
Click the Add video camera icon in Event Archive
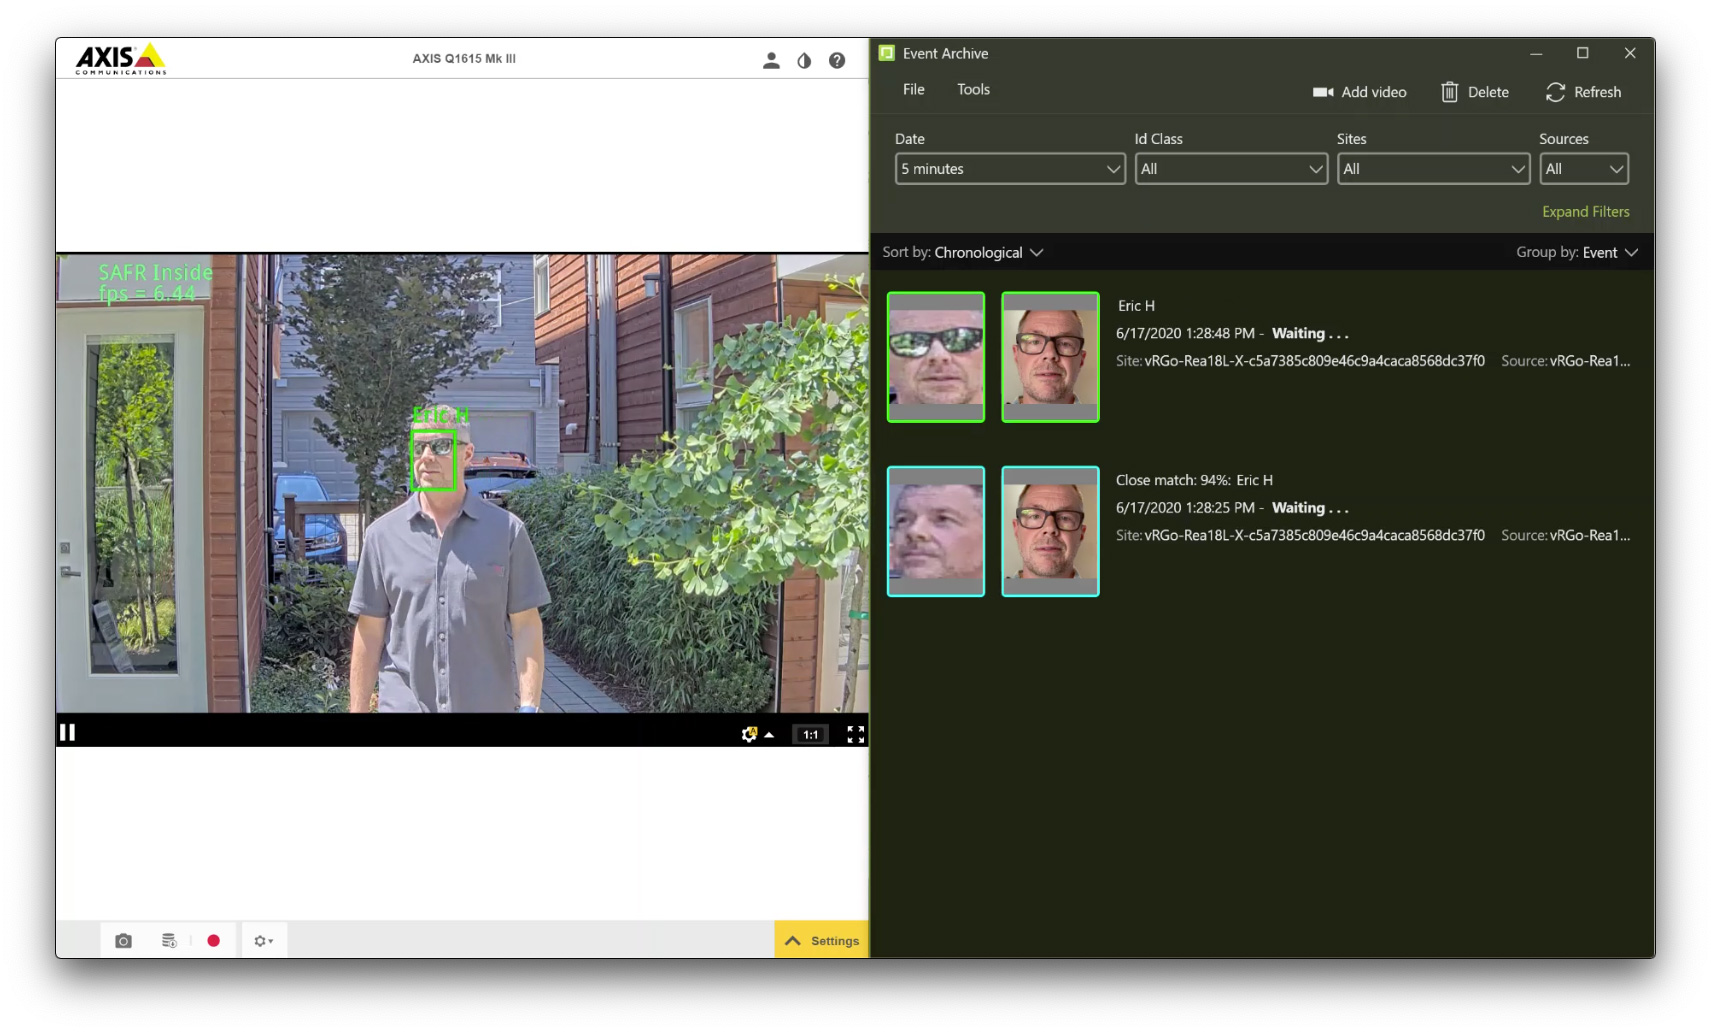pyautogui.click(x=1323, y=92)
